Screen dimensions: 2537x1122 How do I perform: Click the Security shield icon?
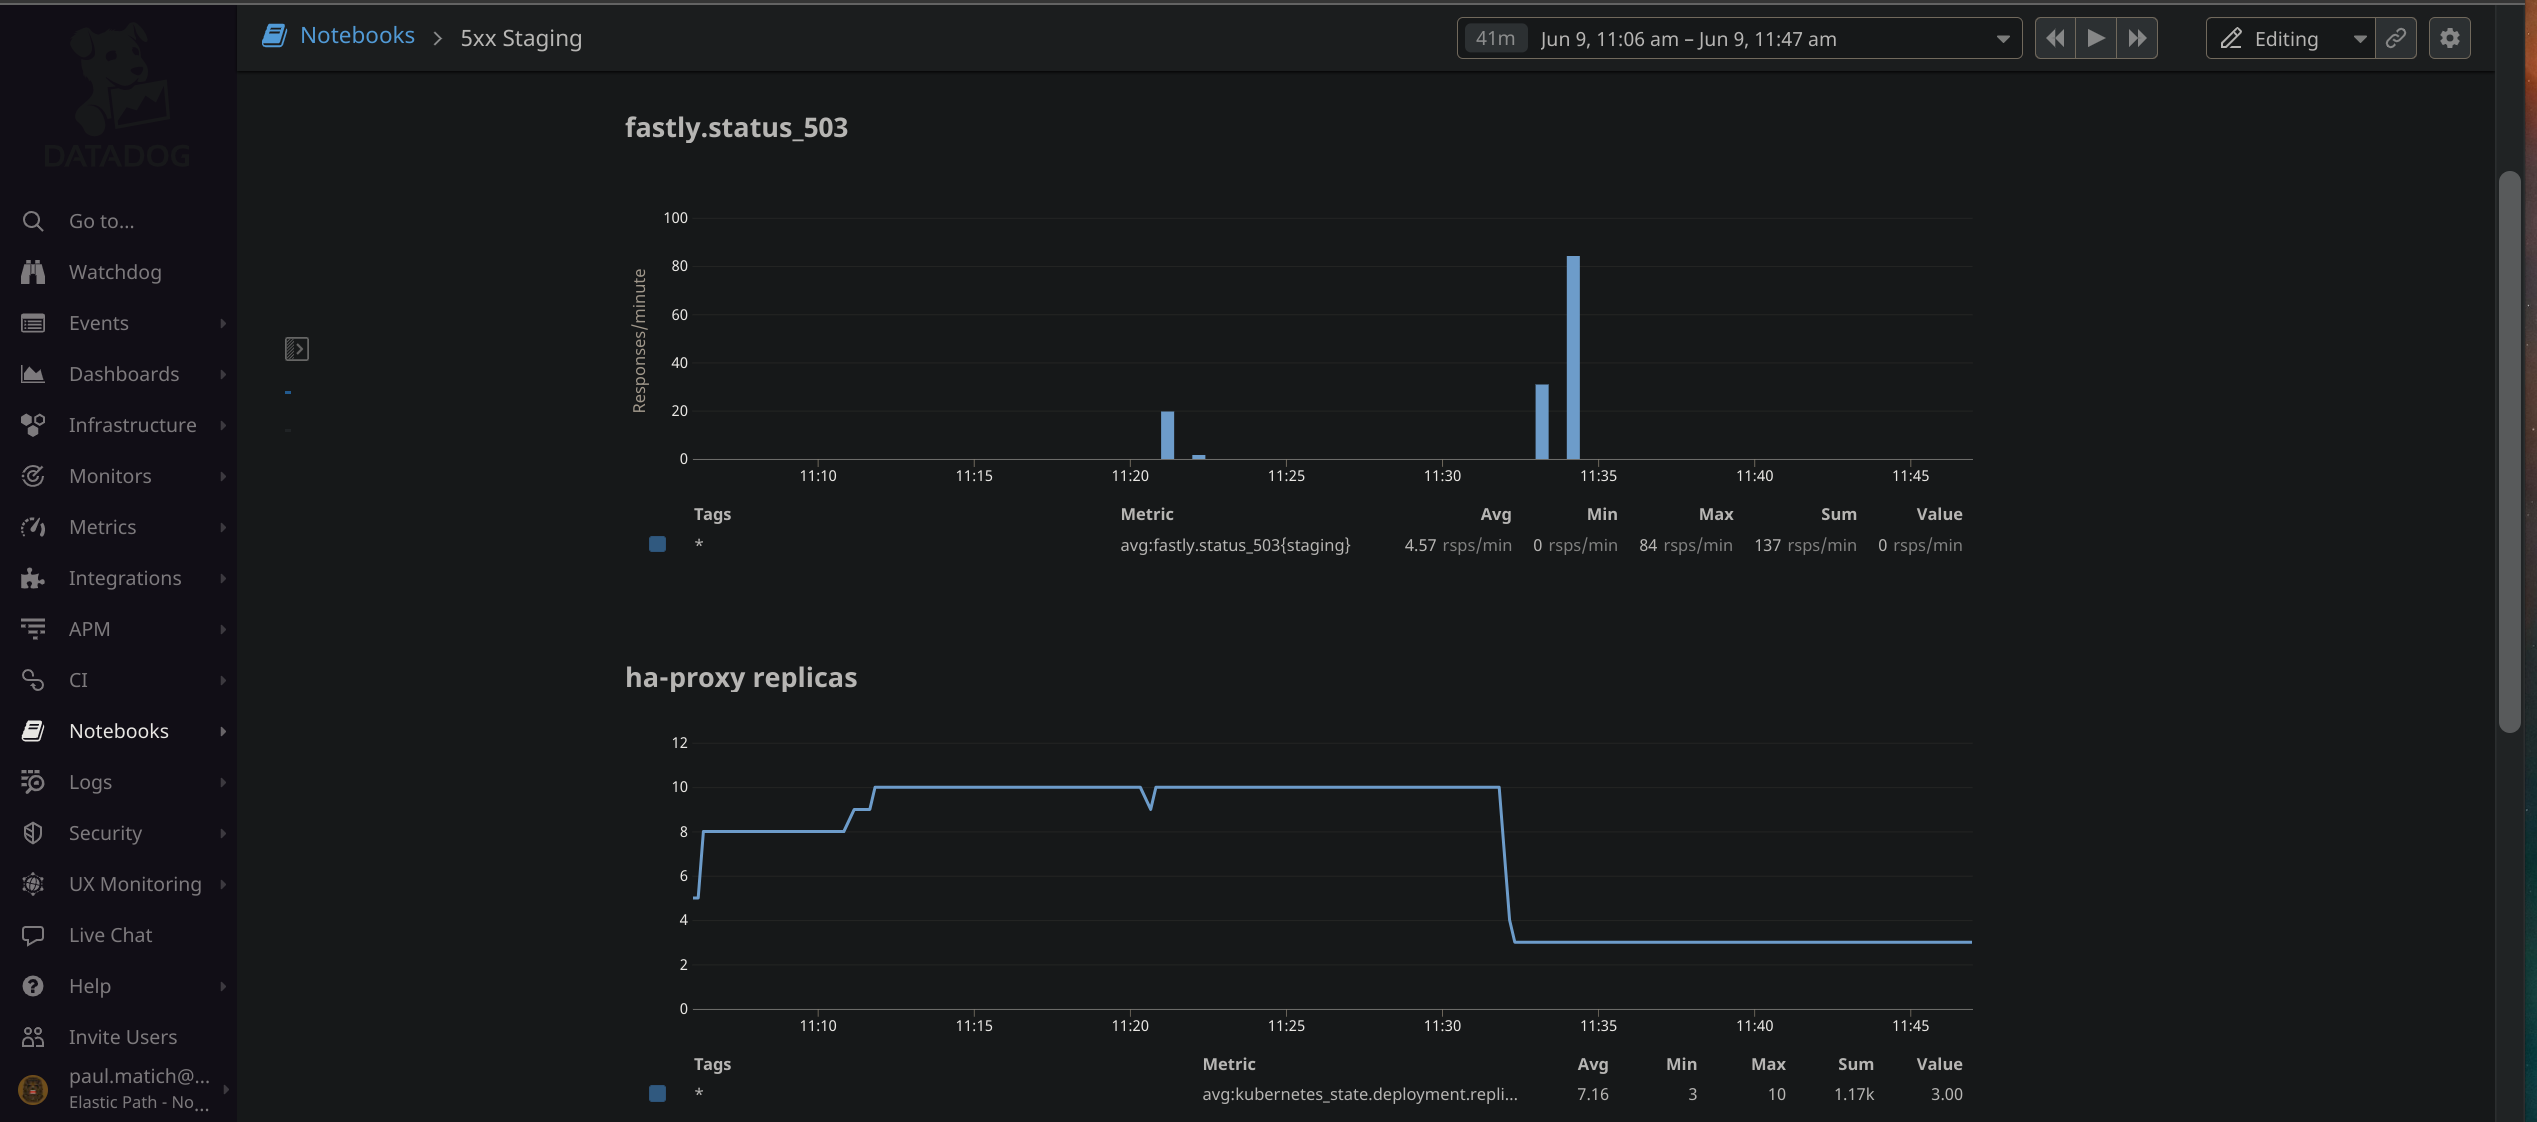(33, 833)
